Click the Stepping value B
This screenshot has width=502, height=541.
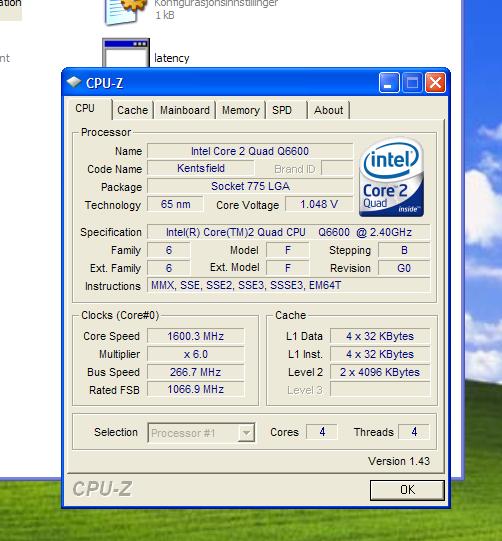coord(404,250)
